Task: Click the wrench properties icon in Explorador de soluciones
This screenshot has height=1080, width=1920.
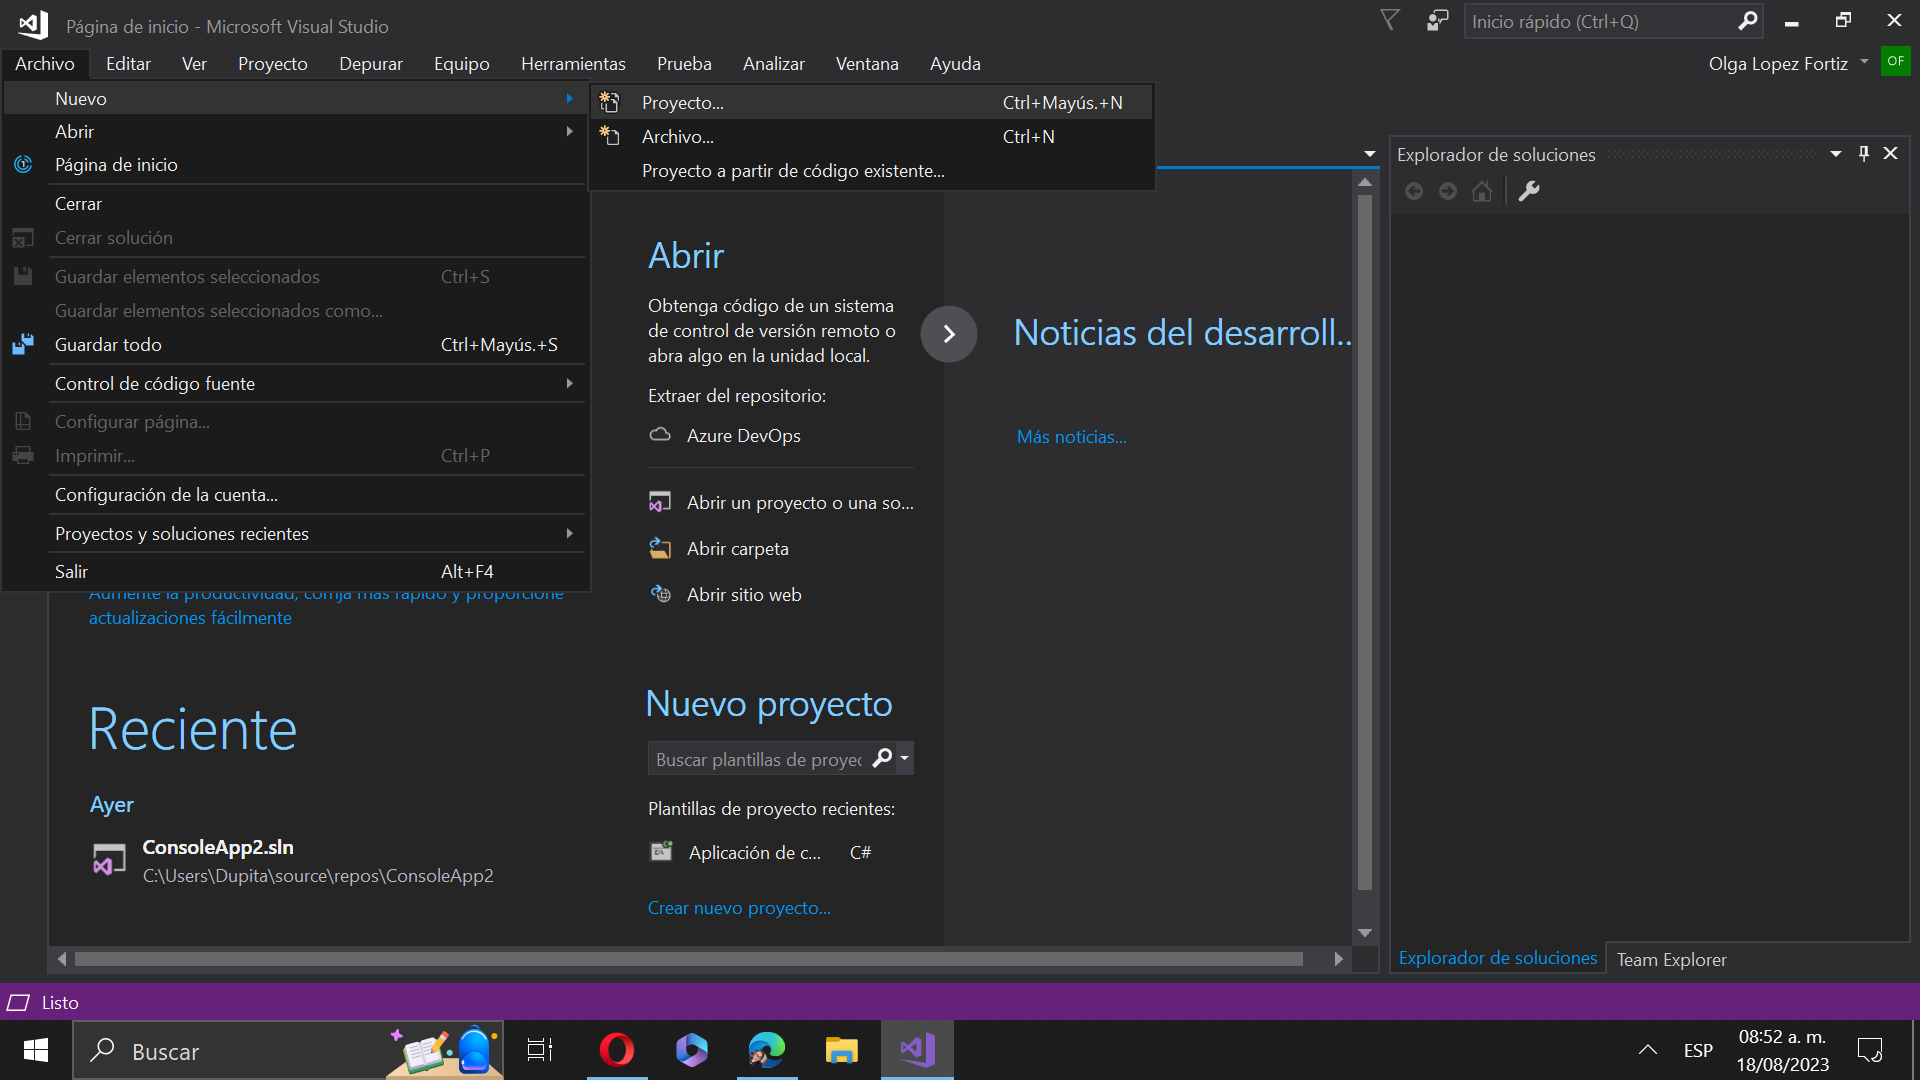Action: click(1529, 191)
